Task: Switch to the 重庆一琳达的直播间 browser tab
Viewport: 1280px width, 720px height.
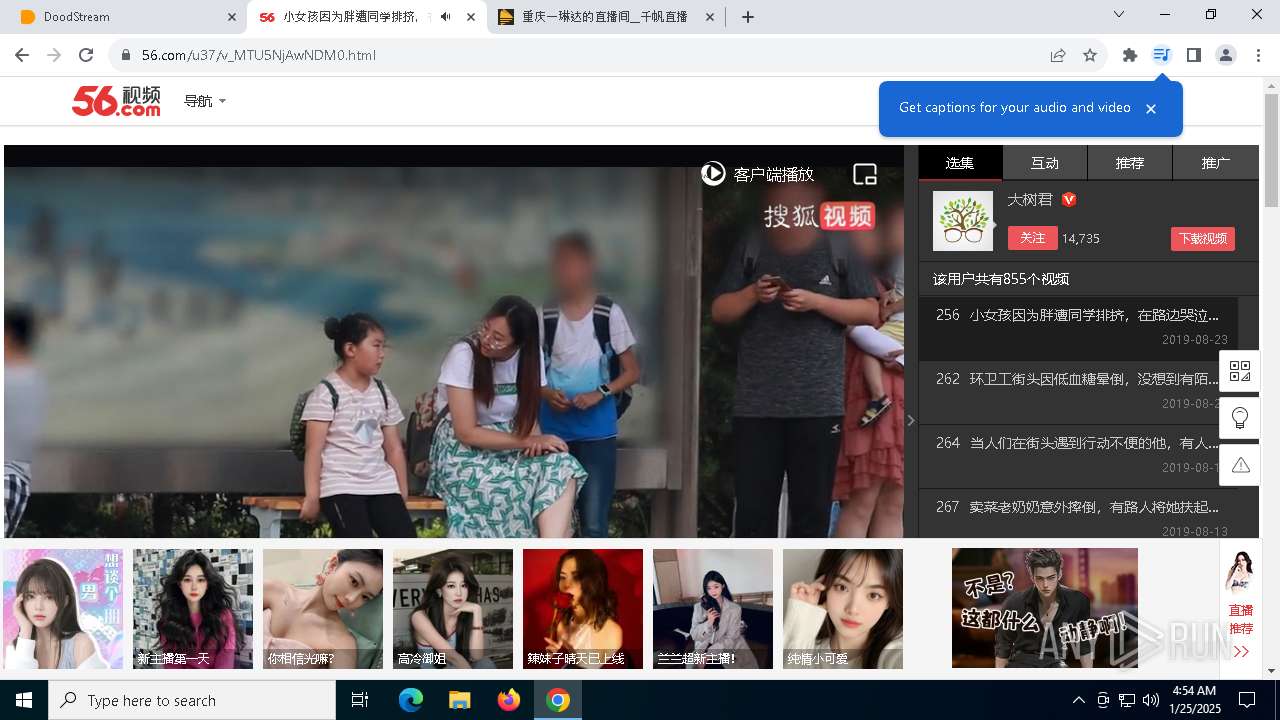Action: click(605, 17)
